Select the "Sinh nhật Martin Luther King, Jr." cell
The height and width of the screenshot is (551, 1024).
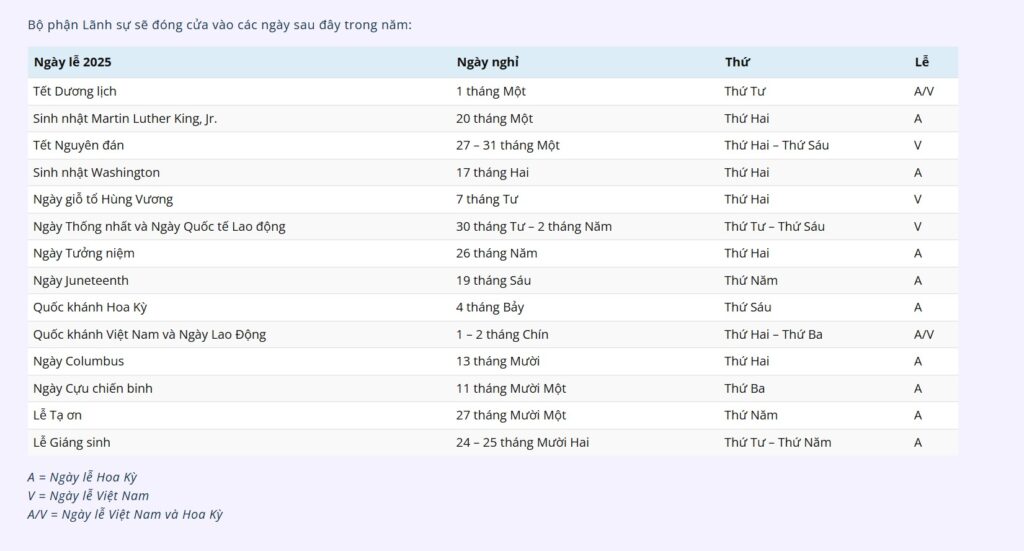(x=125, y=118)
